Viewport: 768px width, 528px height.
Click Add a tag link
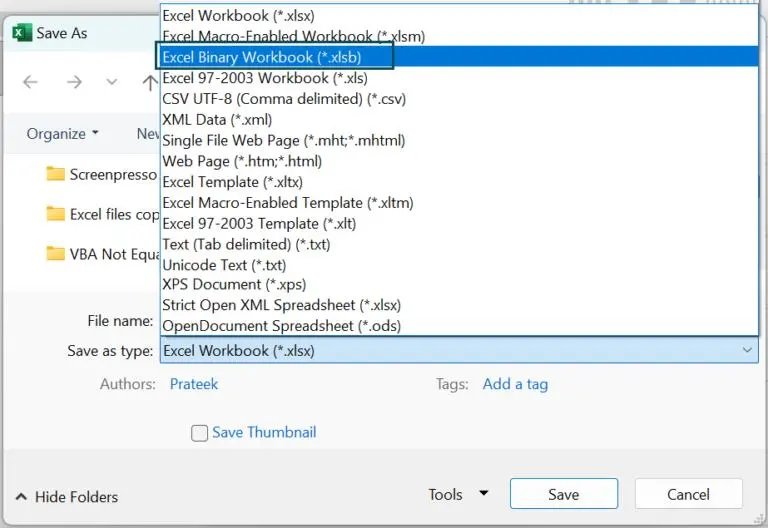pyautogui.click(x=515, y=384)
